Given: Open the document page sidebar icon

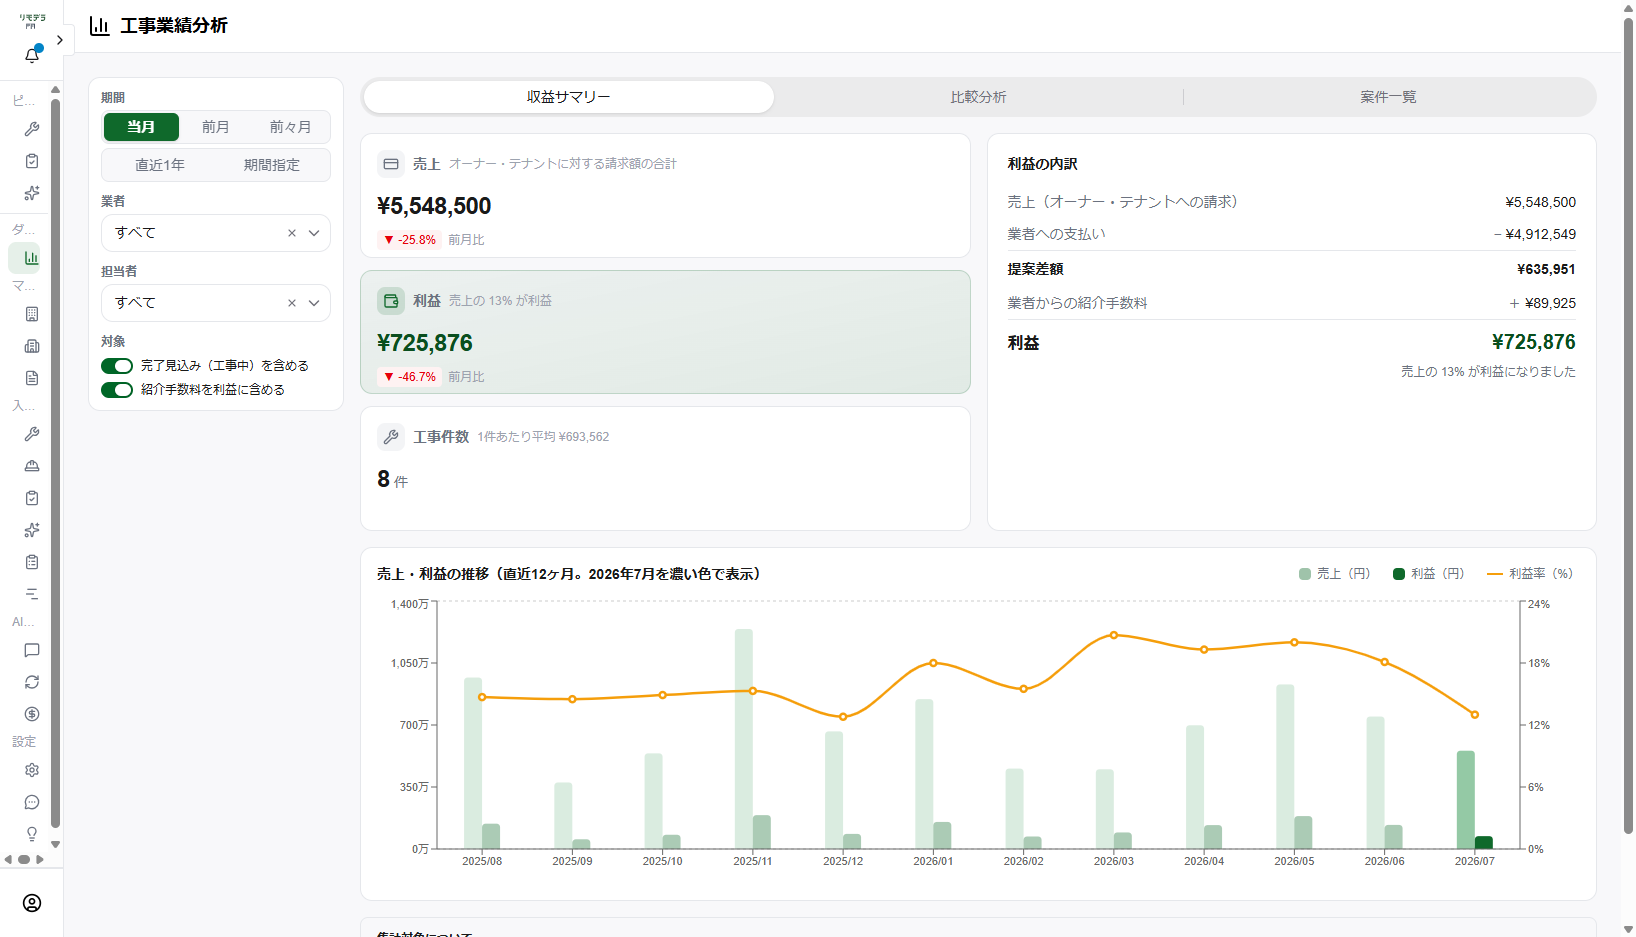Looking at the screenshot, I should click(x=32, y=378).
